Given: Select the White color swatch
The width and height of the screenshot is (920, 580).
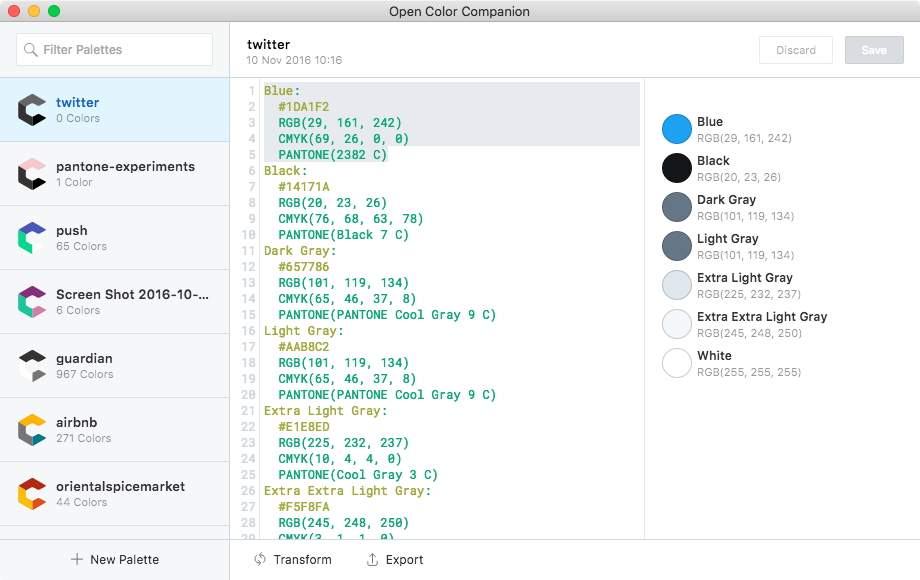Looking at the screenshot, I should (677, 363).
